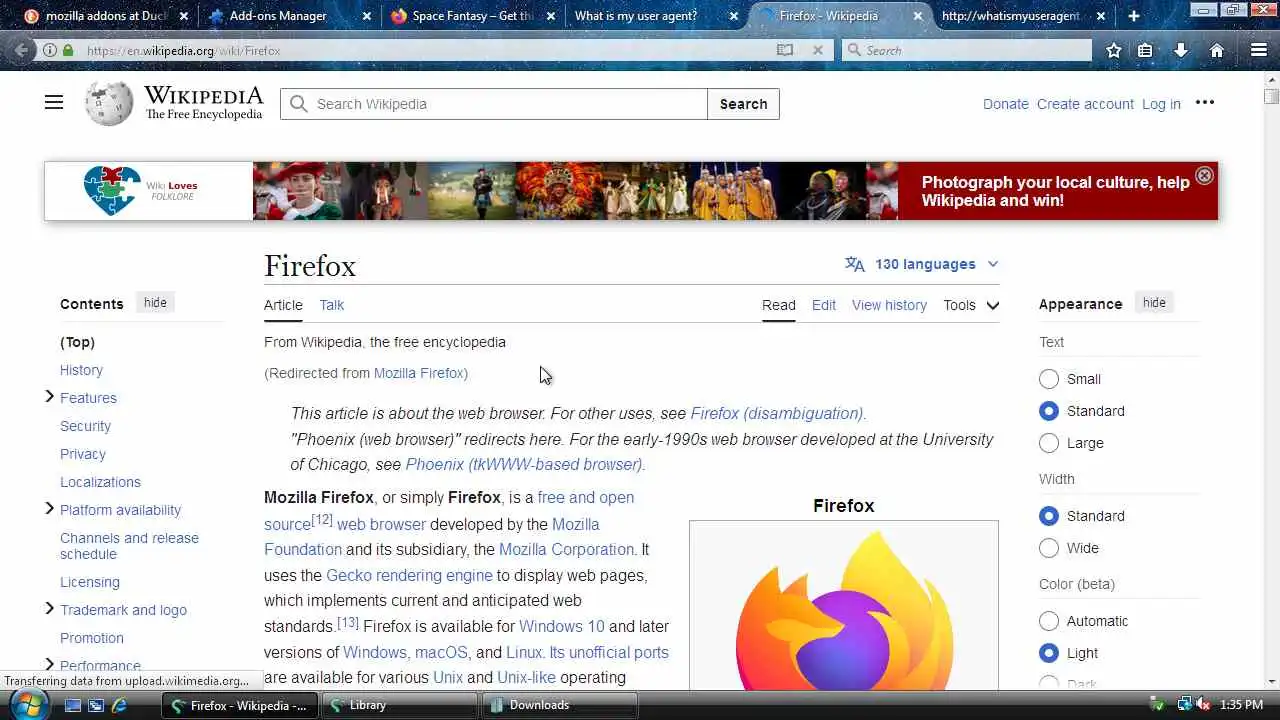Click the Wiki Loves Folklore heart logo
This screenshot has width=1280, height=720.
pyautogui.click(x=112, y=190)
